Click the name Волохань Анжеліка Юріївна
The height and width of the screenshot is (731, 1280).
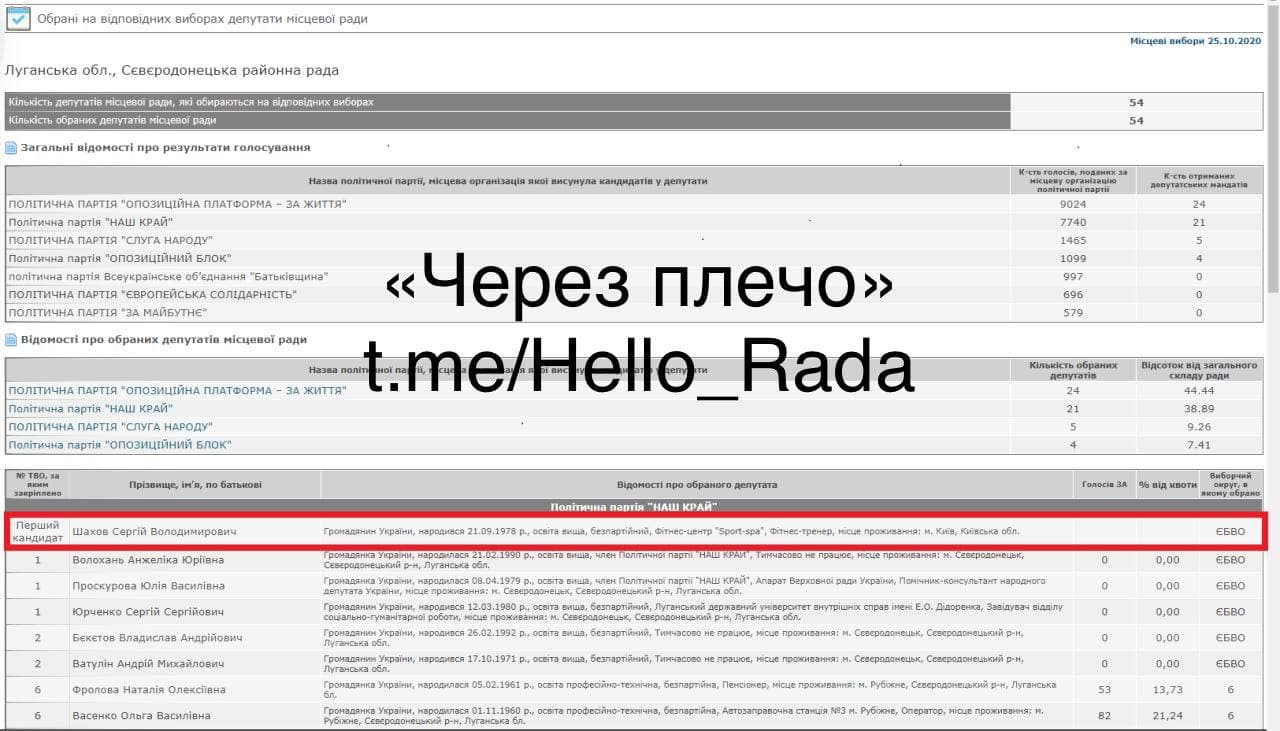(x=148, y=560)
